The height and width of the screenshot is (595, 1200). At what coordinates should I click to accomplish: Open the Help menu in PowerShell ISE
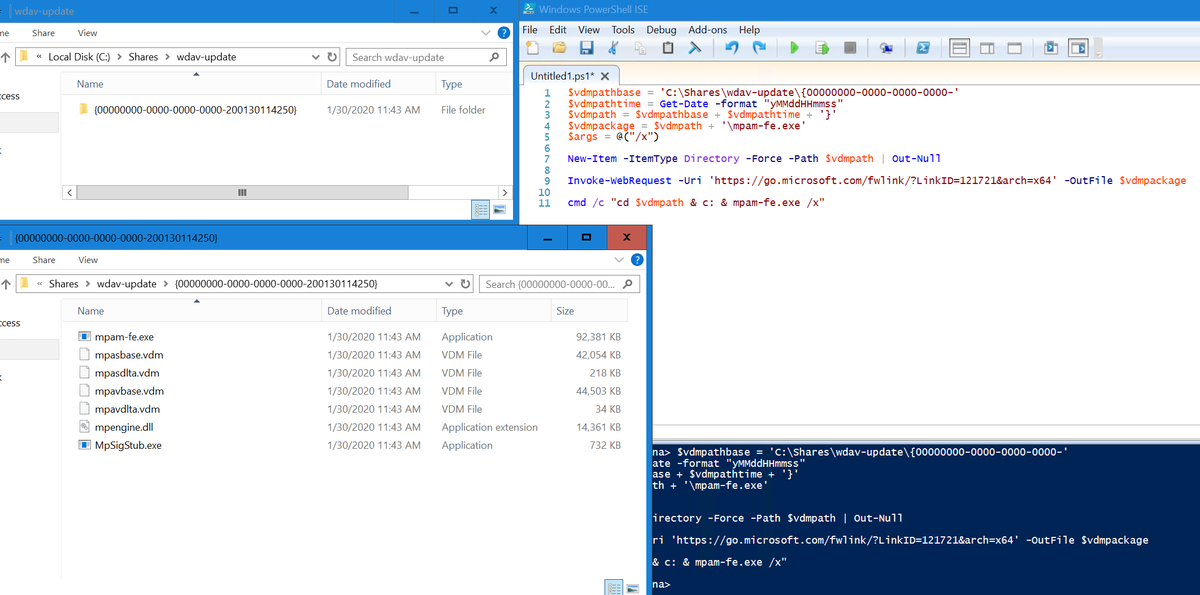click(749, 30)
